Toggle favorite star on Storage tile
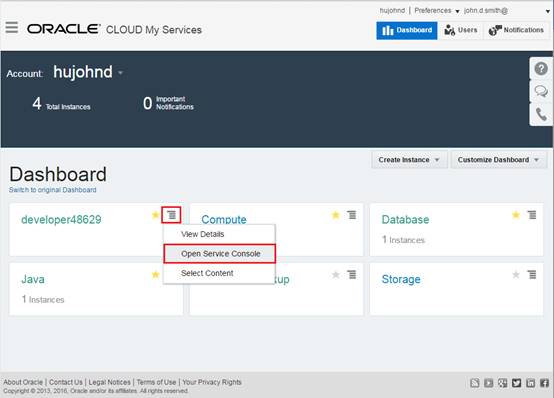The image size is (554, 398). 516,274
